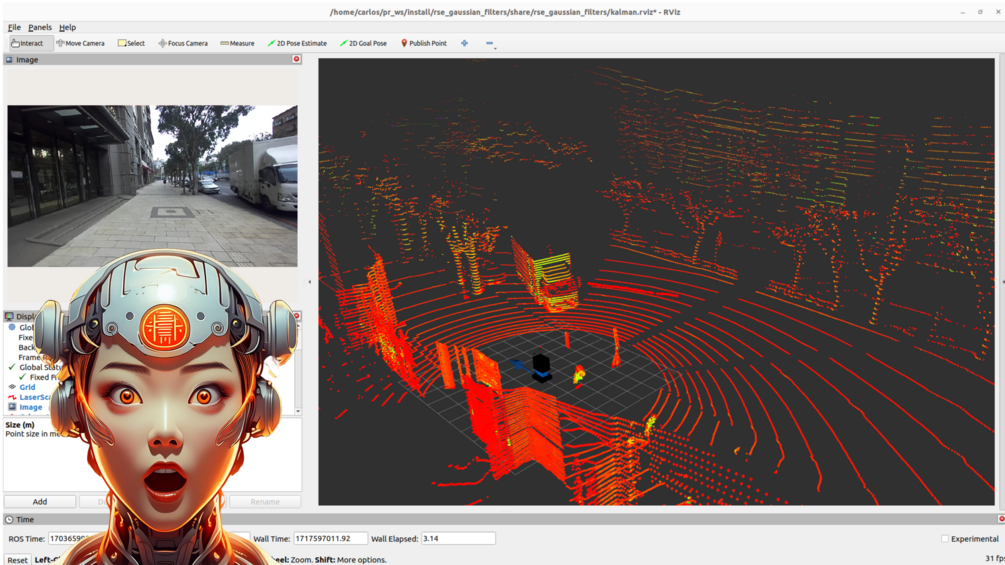The width and height of the screenshot is (1005, 565).
Task: Activate the Focus Camera tool
Action: pos(183,43)
